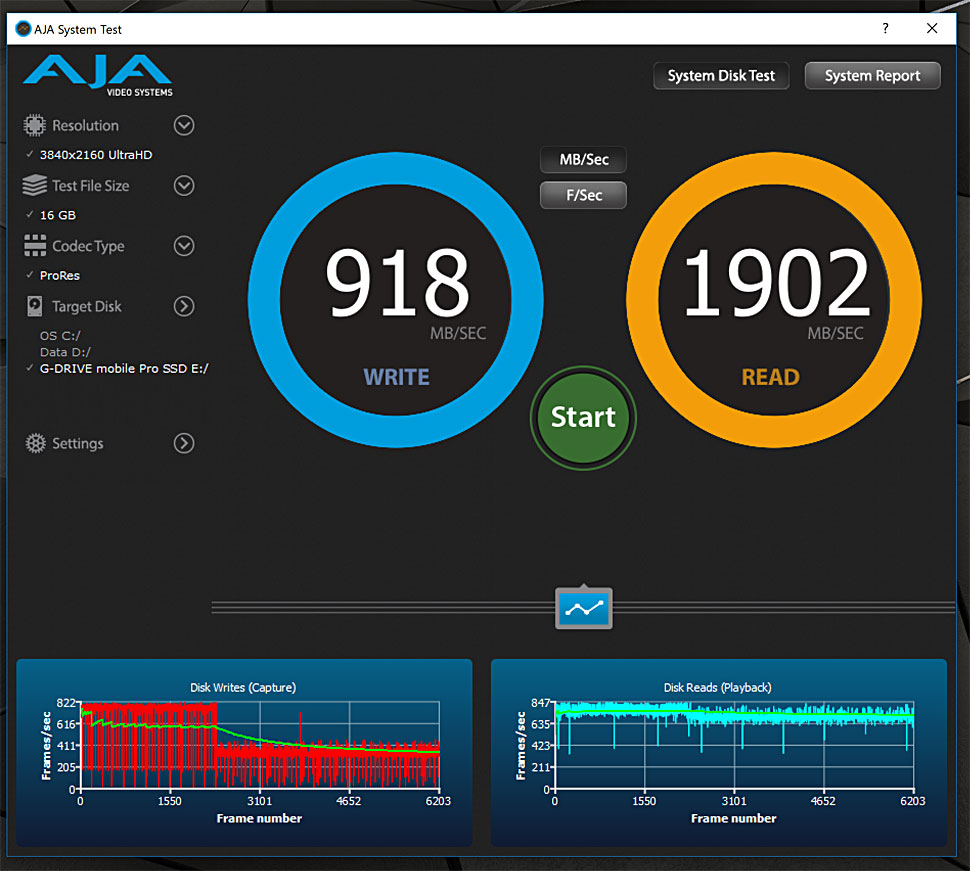Image resolution: width=970 pixels, height=871 pixels.
Task: Open the System Report view
Action: [872, 75]
